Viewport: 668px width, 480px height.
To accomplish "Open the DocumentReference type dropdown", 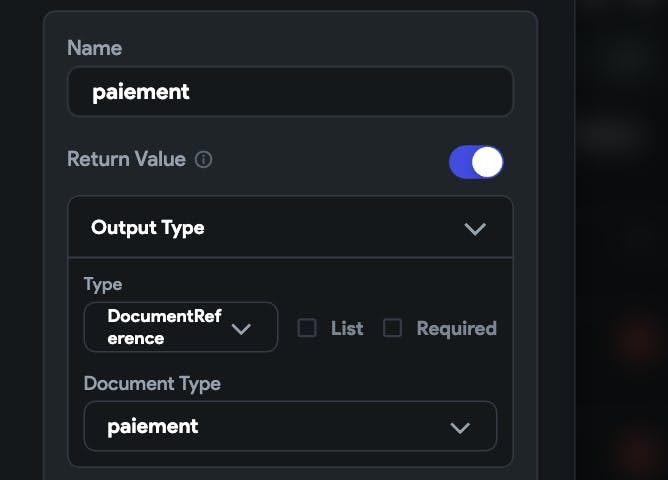I will tap(181, 327).
